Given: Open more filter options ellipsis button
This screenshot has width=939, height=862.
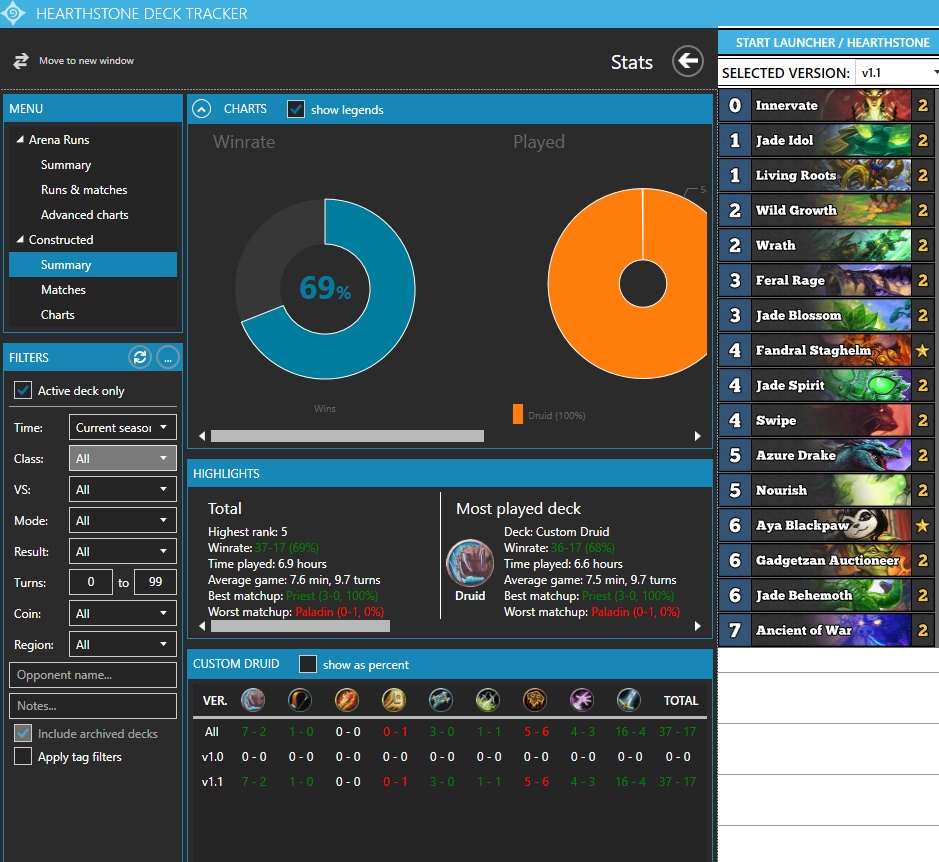Looking at the screenshot, I should tap(168, 358).
